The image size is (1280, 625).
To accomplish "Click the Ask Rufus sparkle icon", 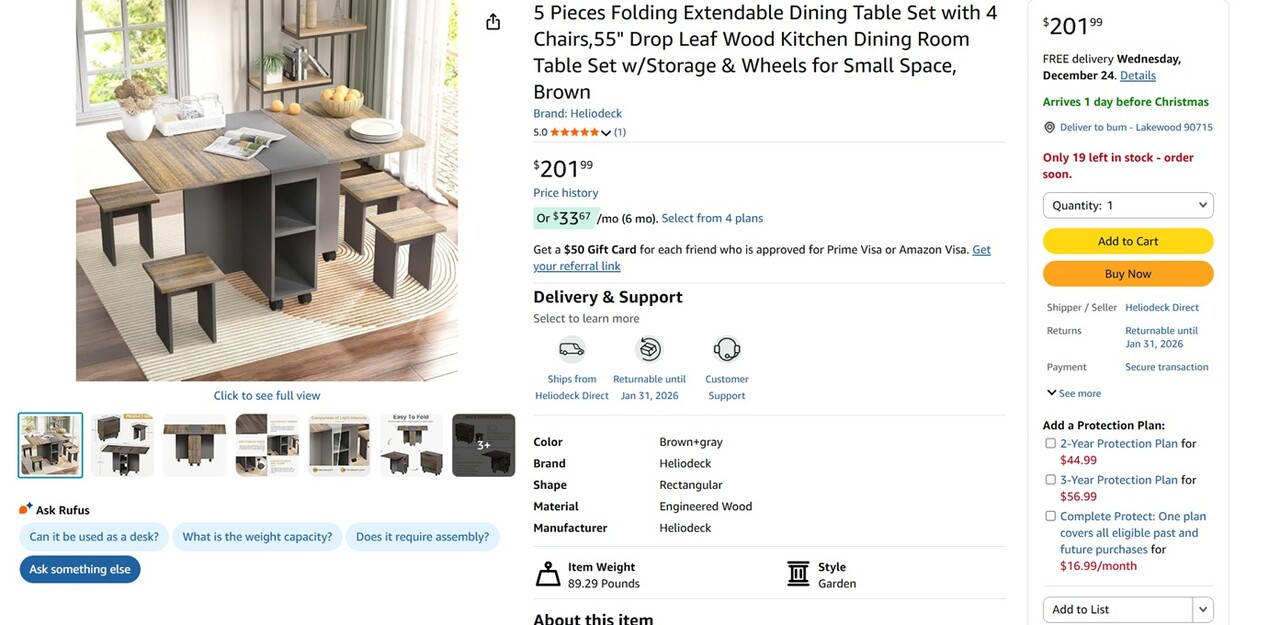I will click(x=26, y=509).
